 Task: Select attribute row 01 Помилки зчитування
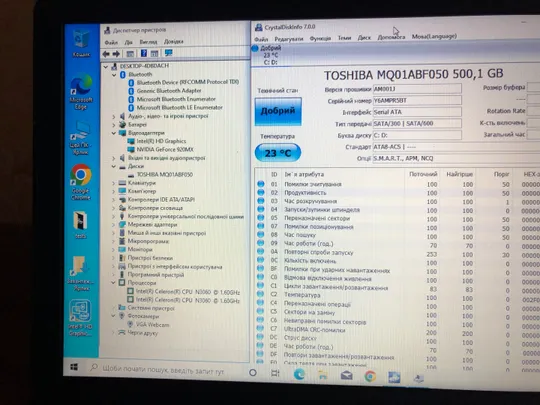click(x=398, y=184)
